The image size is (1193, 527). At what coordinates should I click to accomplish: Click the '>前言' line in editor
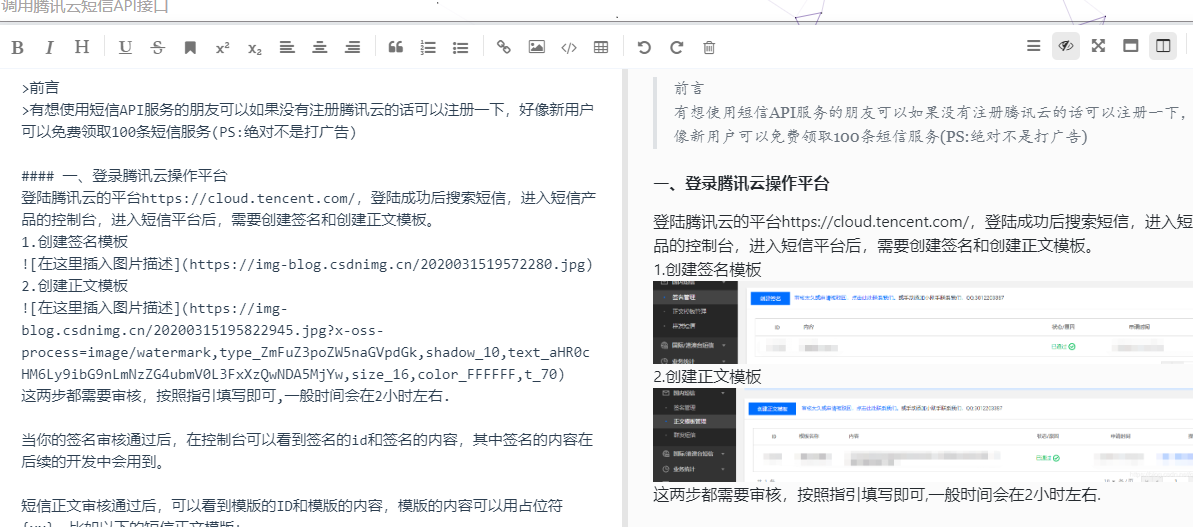point(40,88)
